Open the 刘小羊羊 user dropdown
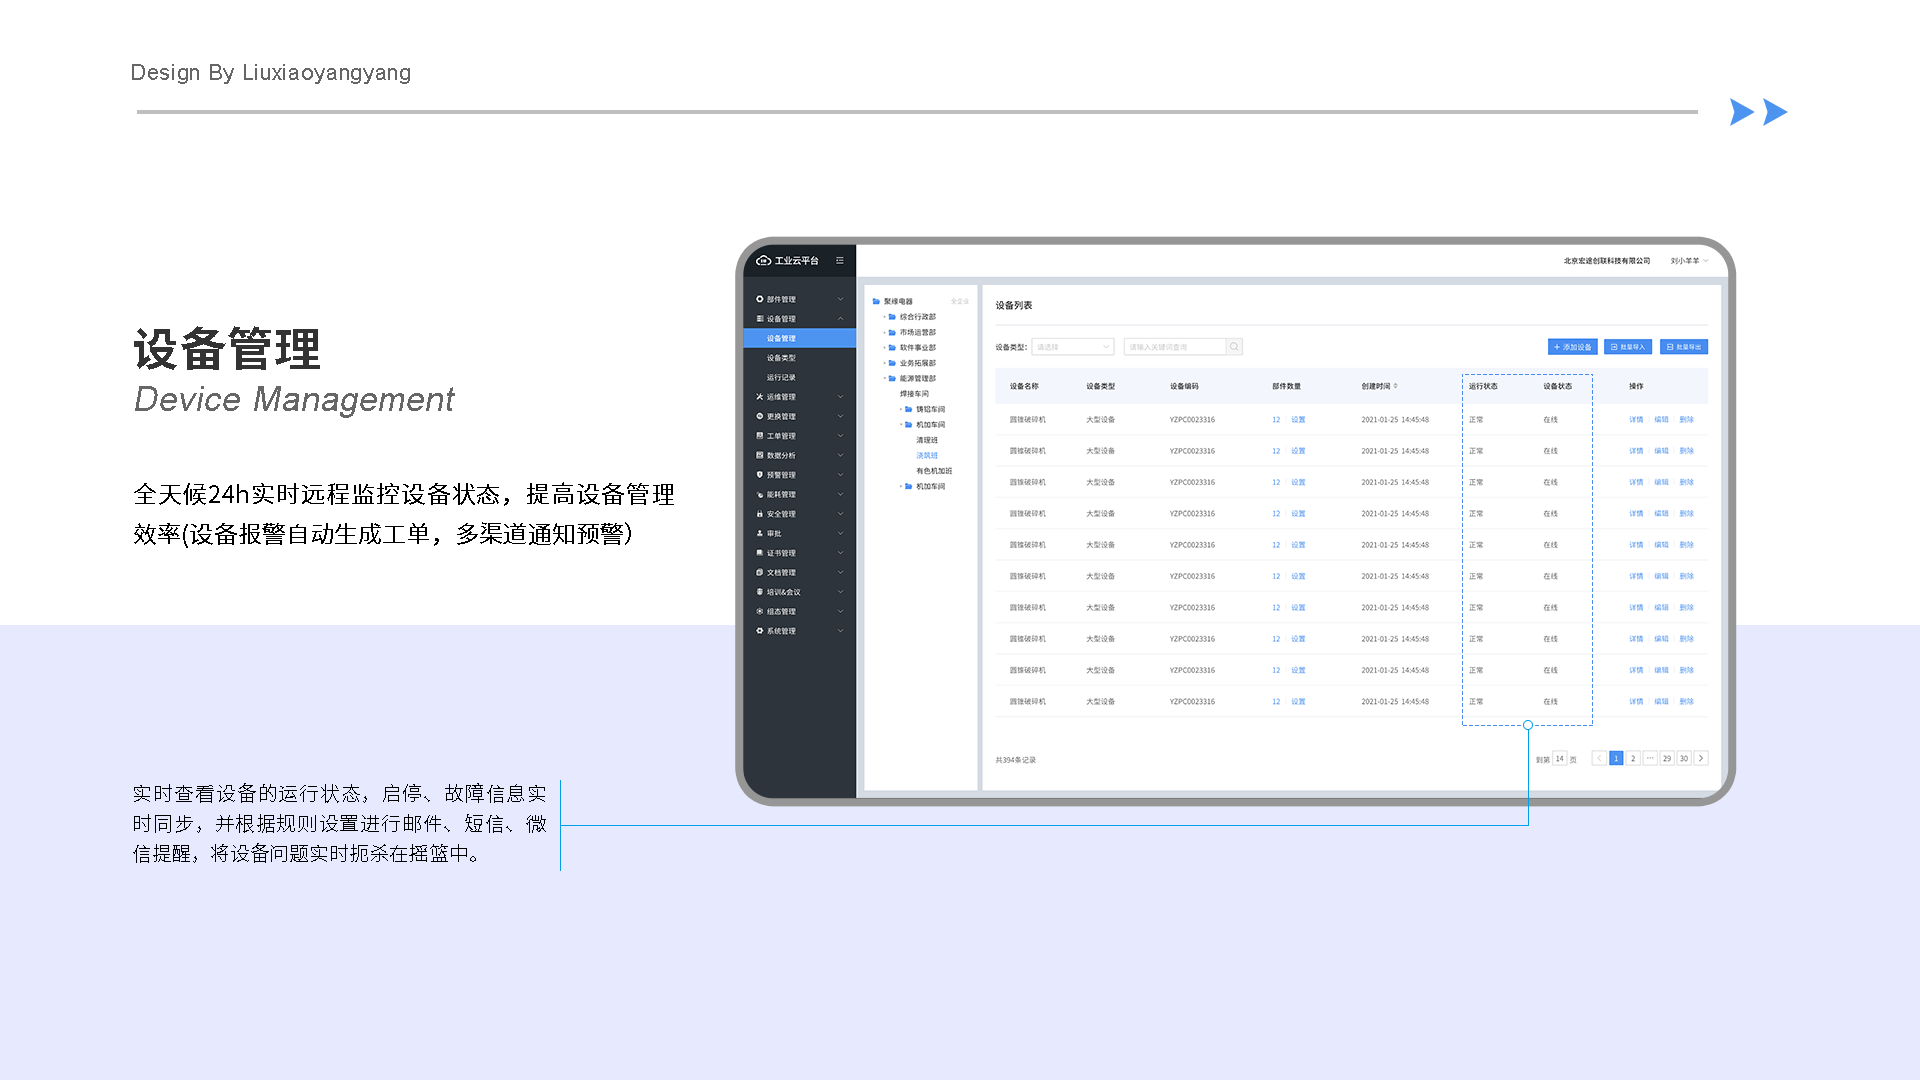 pos(1689,261)
